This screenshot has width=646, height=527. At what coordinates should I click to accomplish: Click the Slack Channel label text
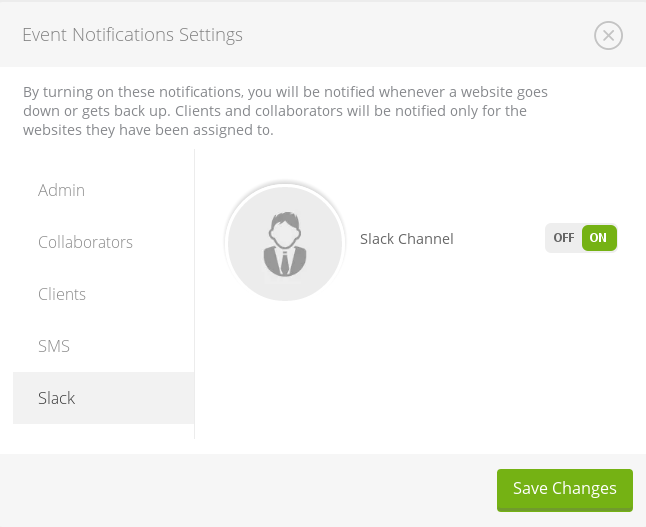[x=406, y=239]
